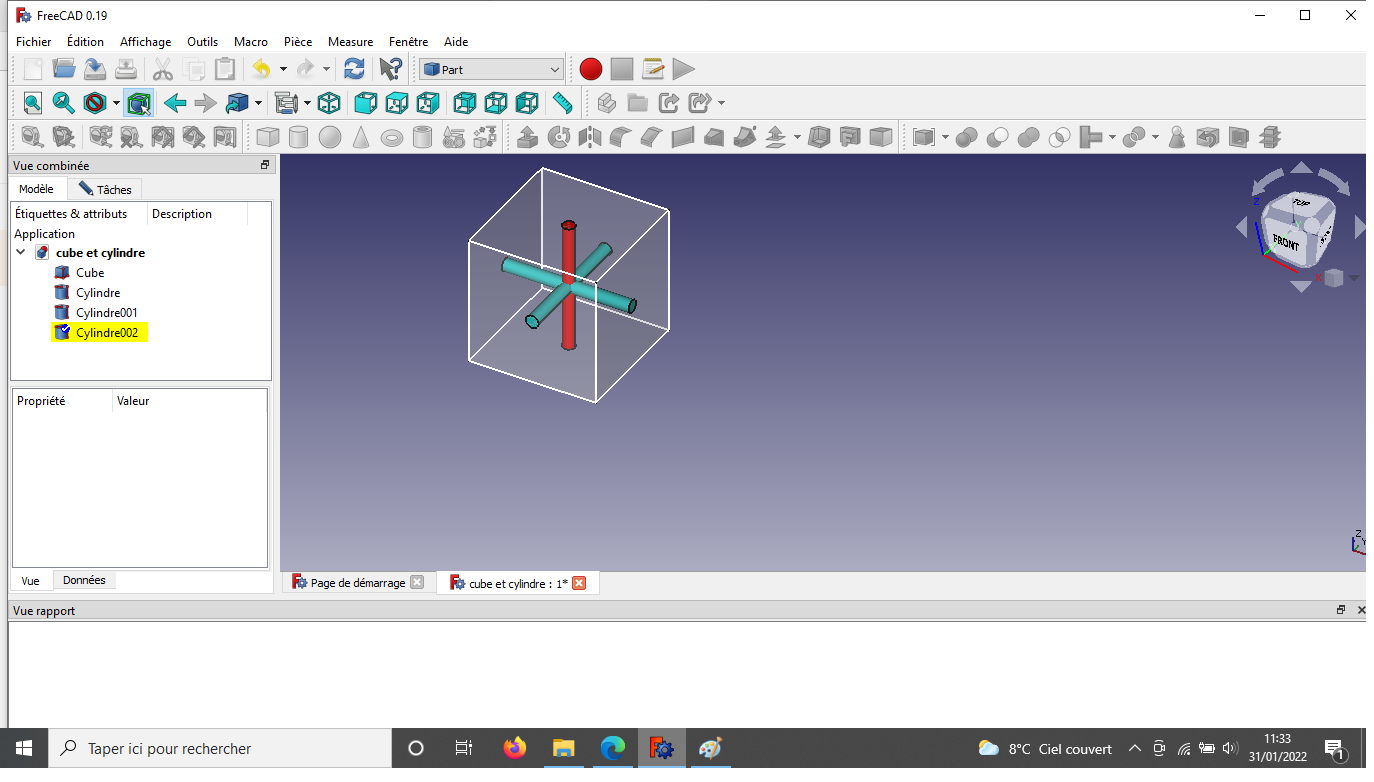This screenshot has height=782, width=1374.
Task: Switch to the Tâches tab
Action: click(x=105, y=189)
